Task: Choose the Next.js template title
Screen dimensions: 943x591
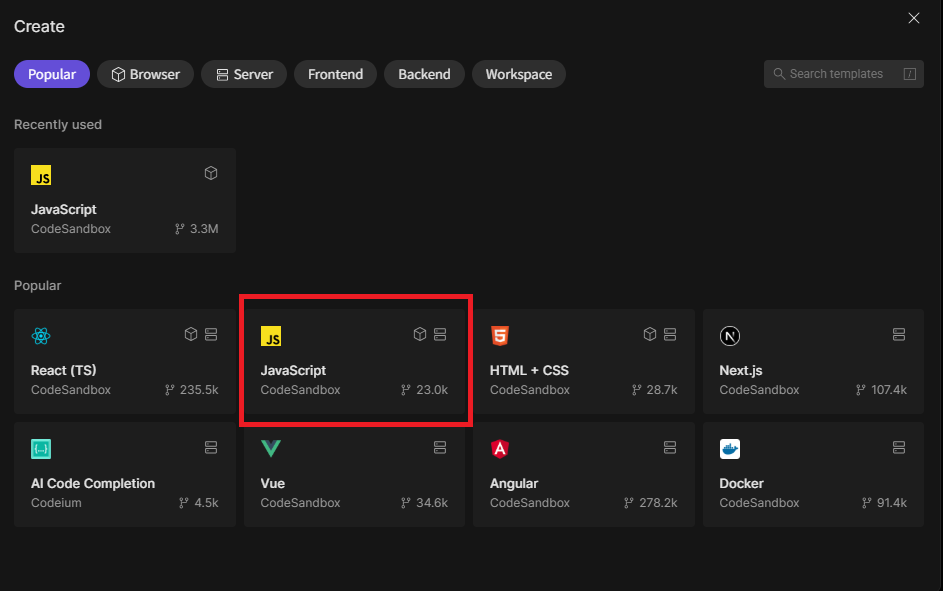Action: pos(741,370)
